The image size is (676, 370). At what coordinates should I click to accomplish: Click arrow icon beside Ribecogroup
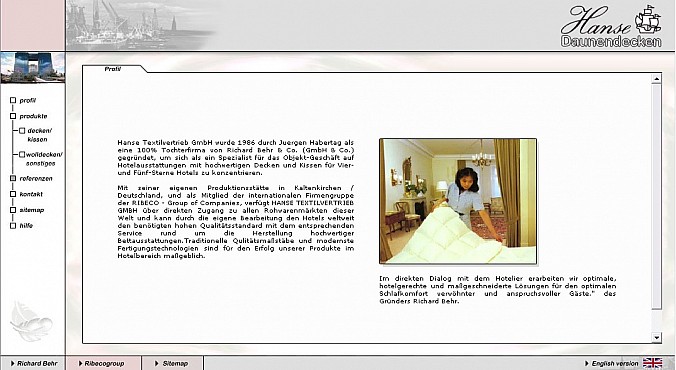80,364
